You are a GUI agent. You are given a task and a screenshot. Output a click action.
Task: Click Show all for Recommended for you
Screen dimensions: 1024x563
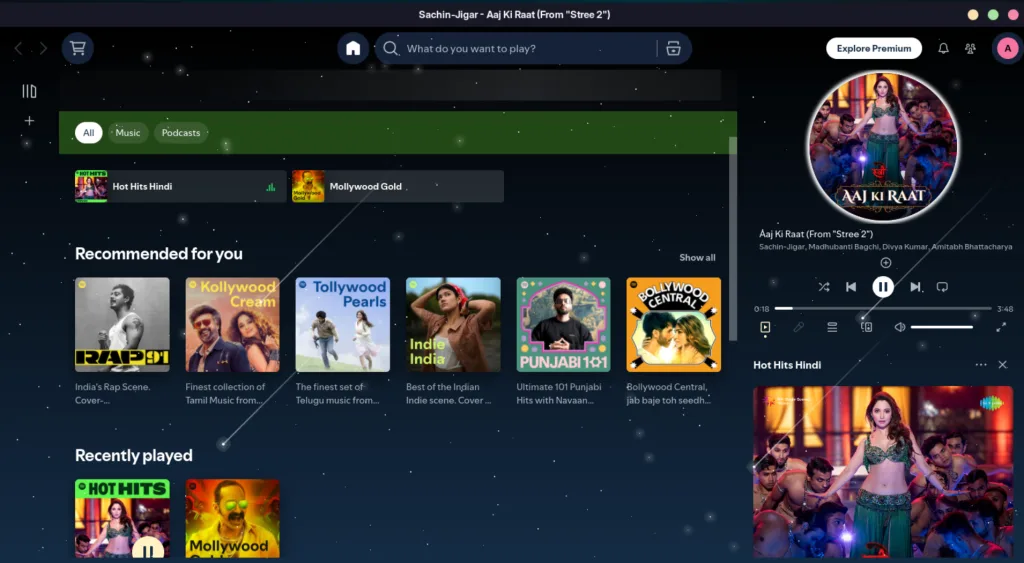click(x=697, y=258)
